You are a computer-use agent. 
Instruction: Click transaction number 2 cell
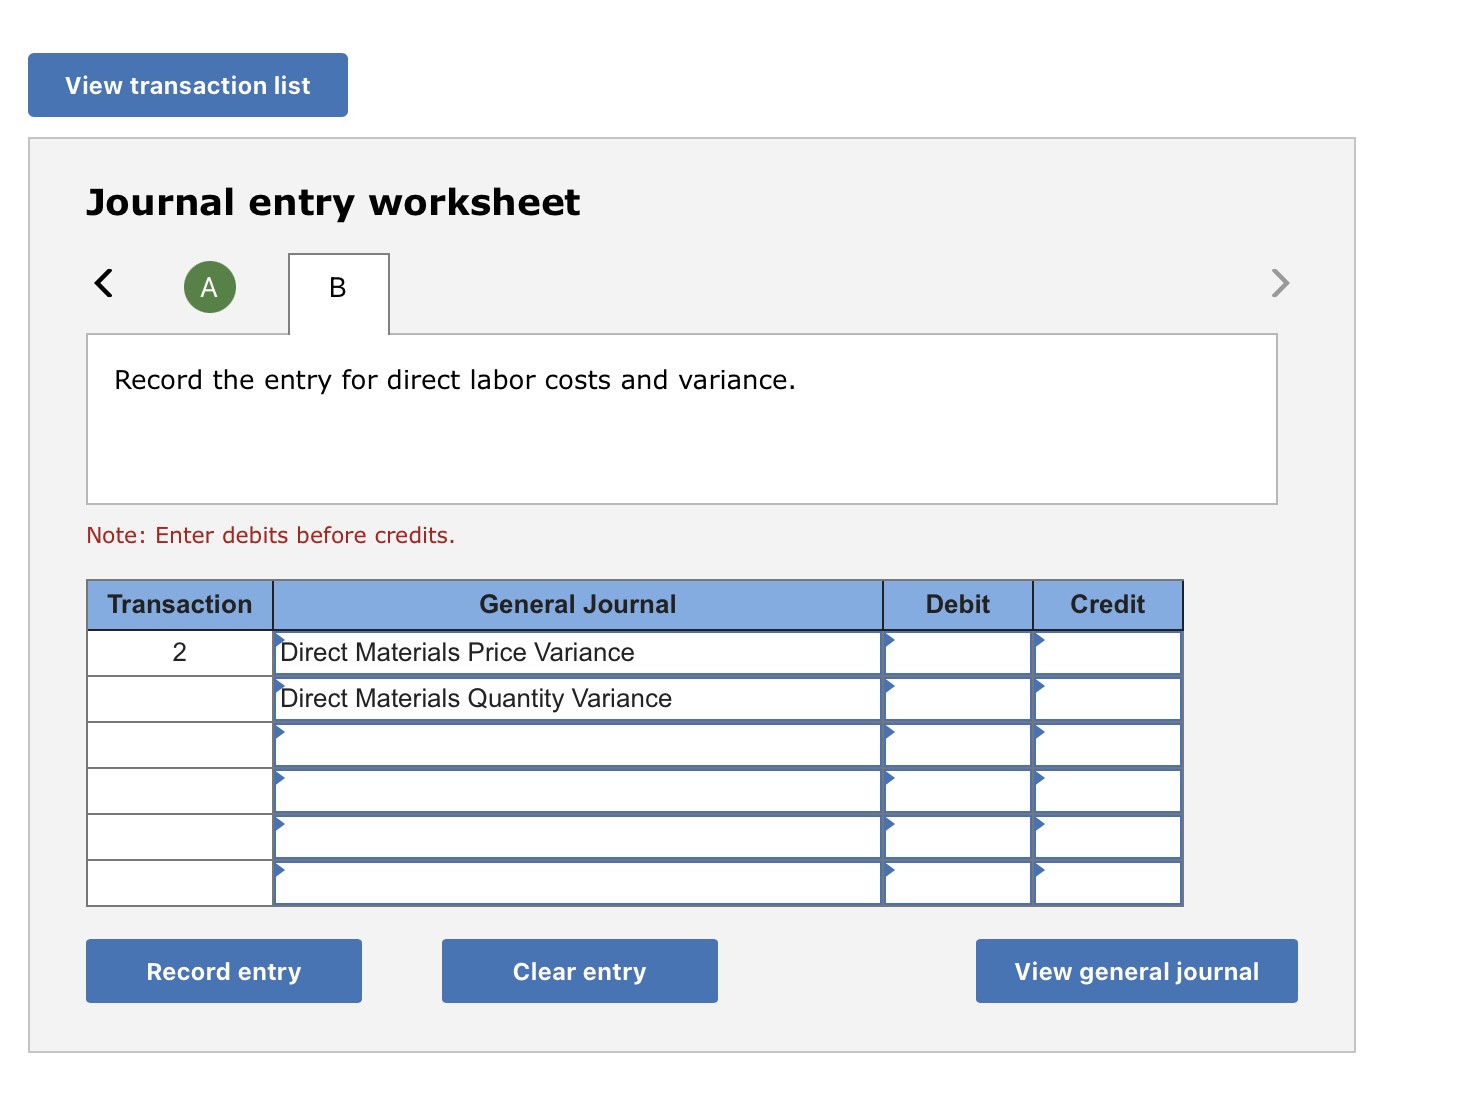(x=180, y=653)
